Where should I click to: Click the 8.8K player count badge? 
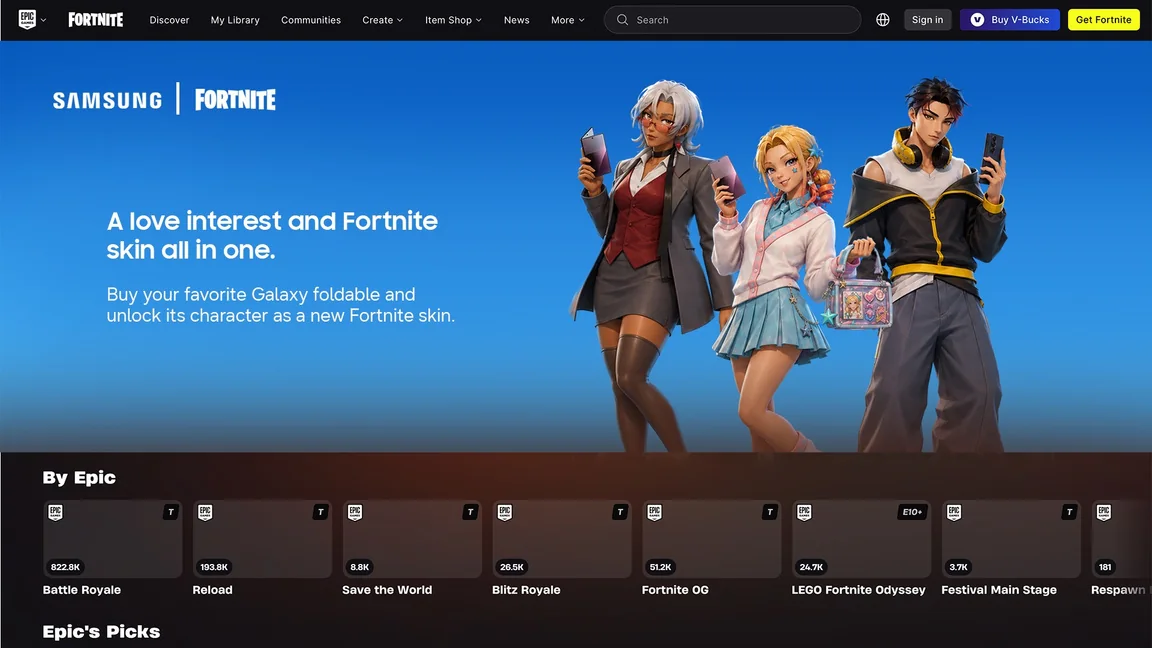360,567
